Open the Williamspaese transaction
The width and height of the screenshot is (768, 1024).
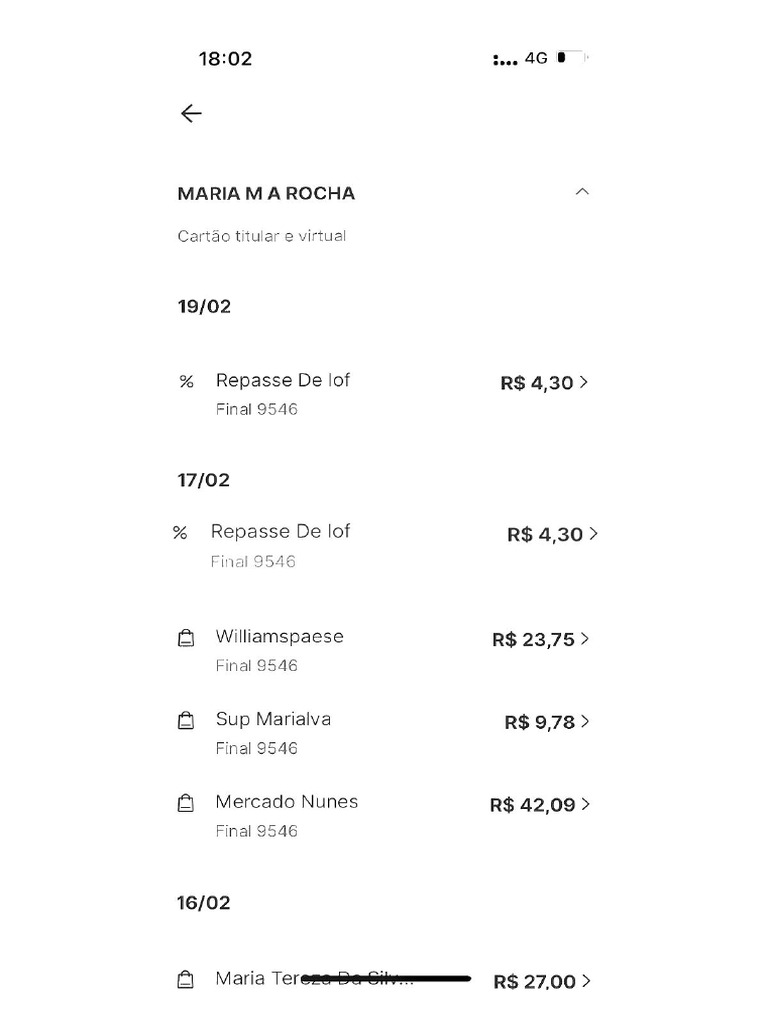coord(279,637)
